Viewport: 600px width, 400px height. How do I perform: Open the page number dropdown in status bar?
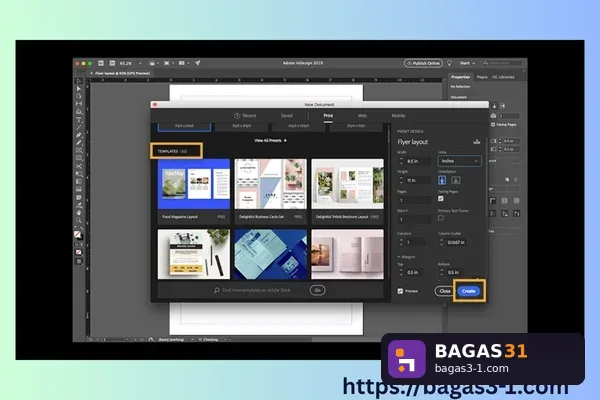click(x=127, y=340)
